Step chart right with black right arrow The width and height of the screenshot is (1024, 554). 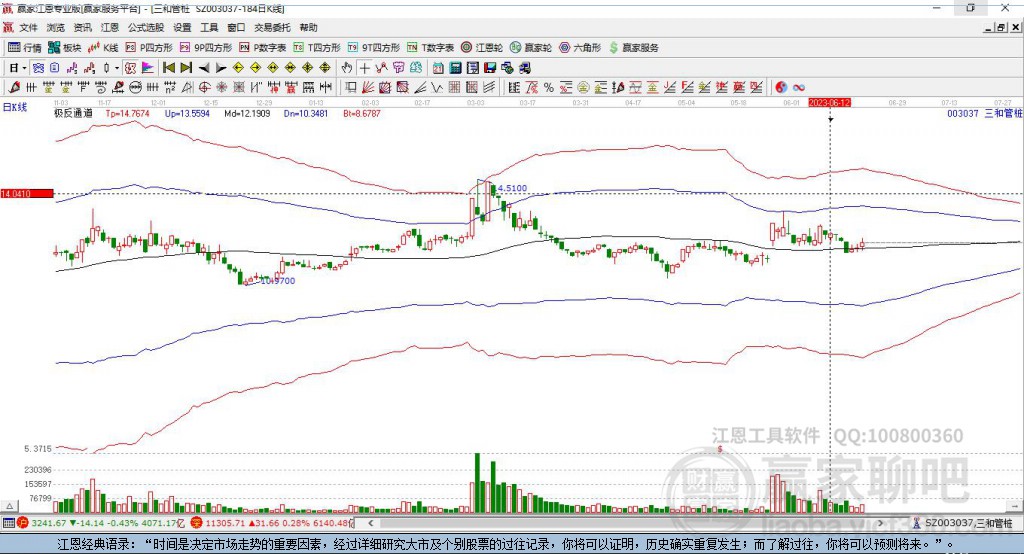(221, 68)
